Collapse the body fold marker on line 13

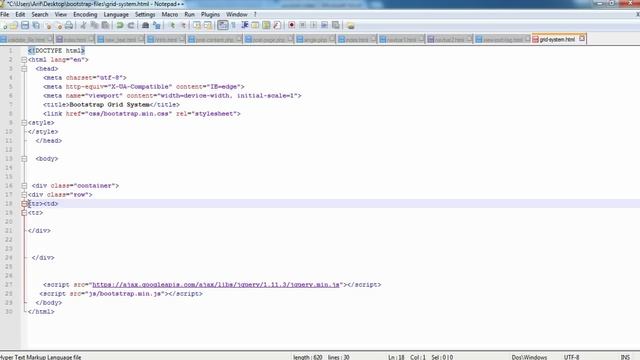pos(24,158)
